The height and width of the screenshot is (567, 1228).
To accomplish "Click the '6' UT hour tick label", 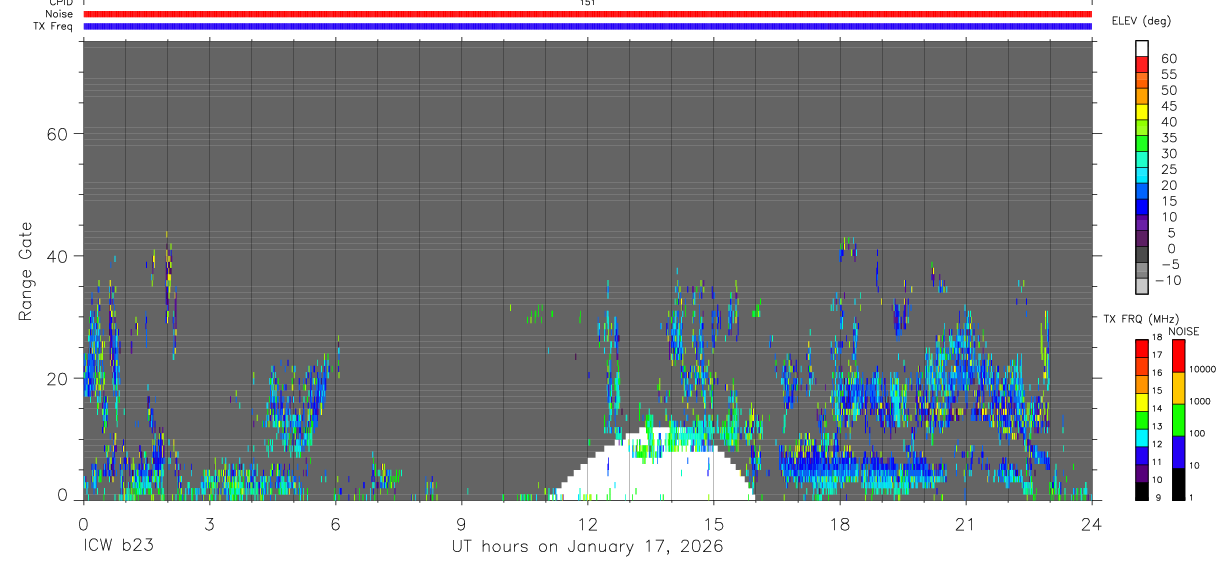I will click(x=335, y=523).
